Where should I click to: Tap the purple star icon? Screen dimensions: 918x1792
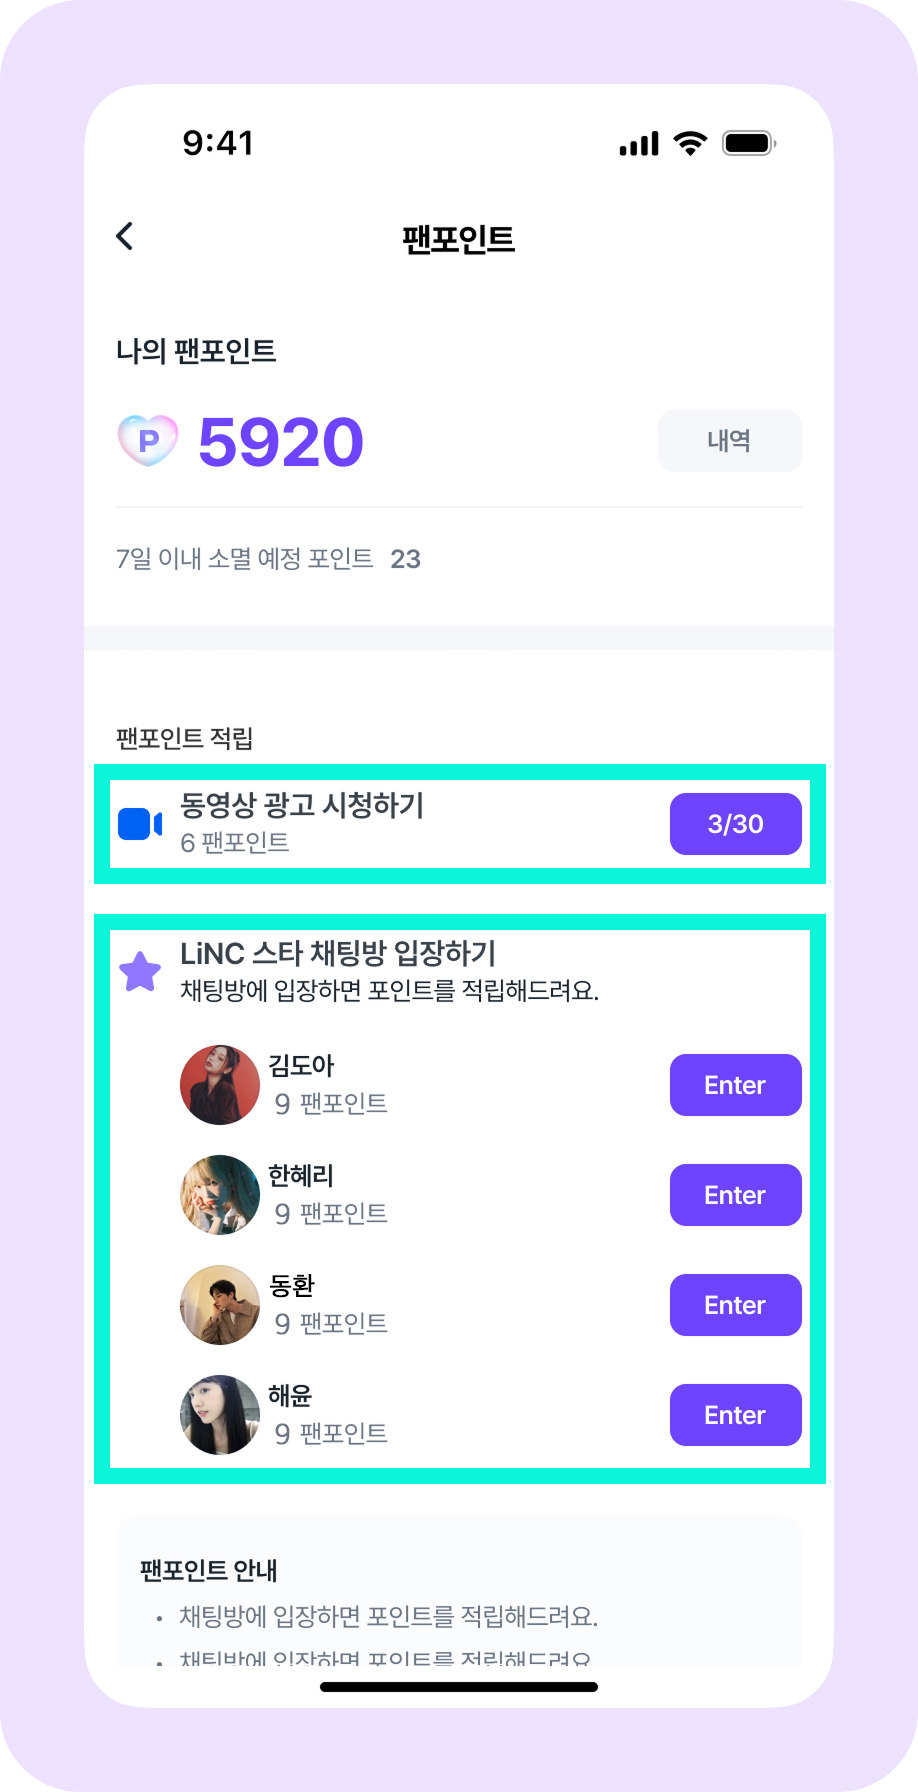click(140, 971)
